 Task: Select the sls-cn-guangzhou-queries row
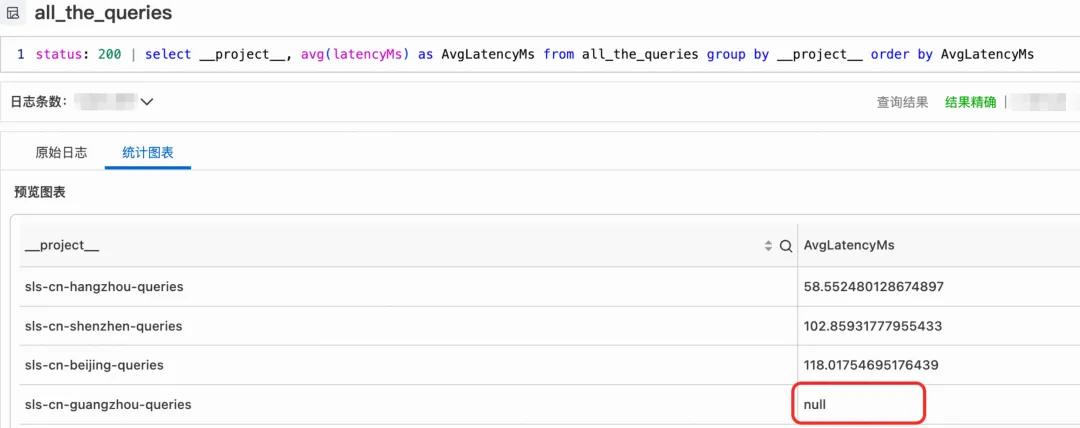[108, 405]
